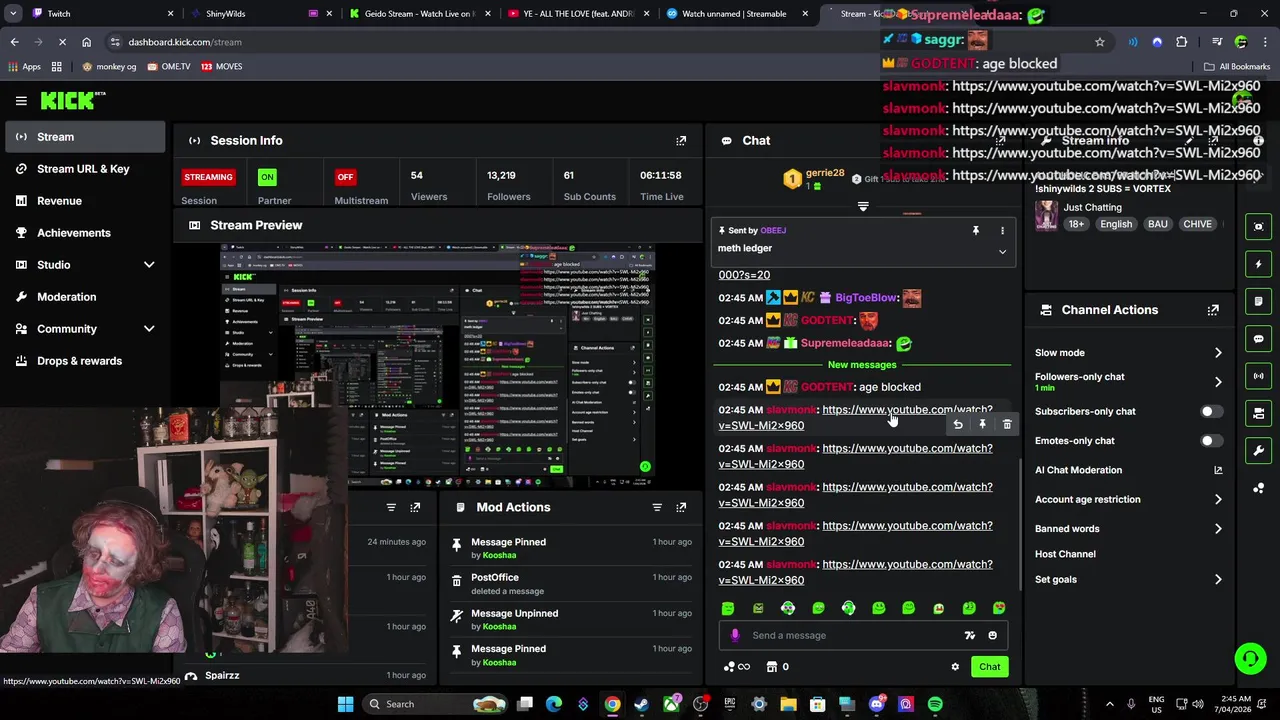
Task: Click the screen capture icon in right sidebar
Action: (x=1259, y=227)
